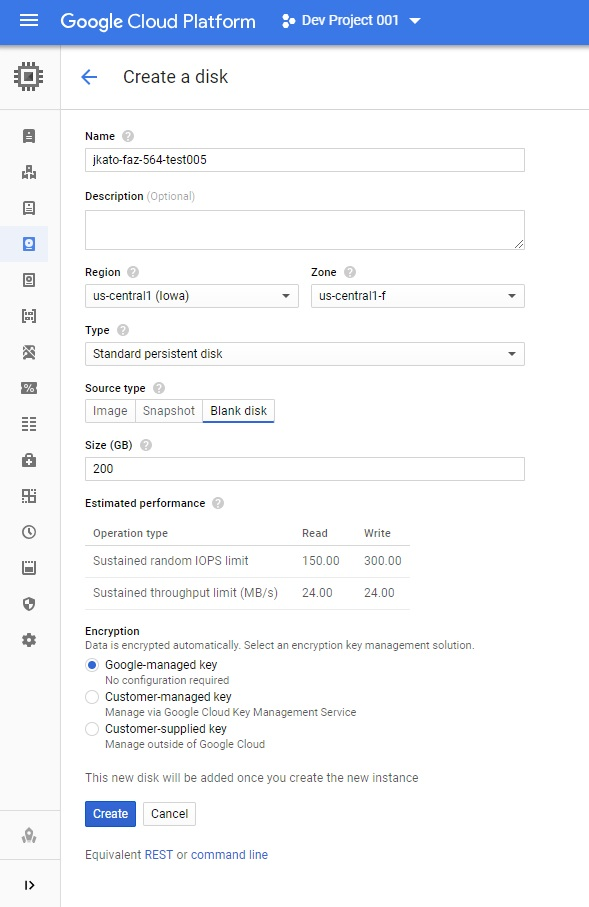Viewport: 589px width, 907px height.
Task: Click the highlighted Disks sidebar icon
Action: (30, 243)
